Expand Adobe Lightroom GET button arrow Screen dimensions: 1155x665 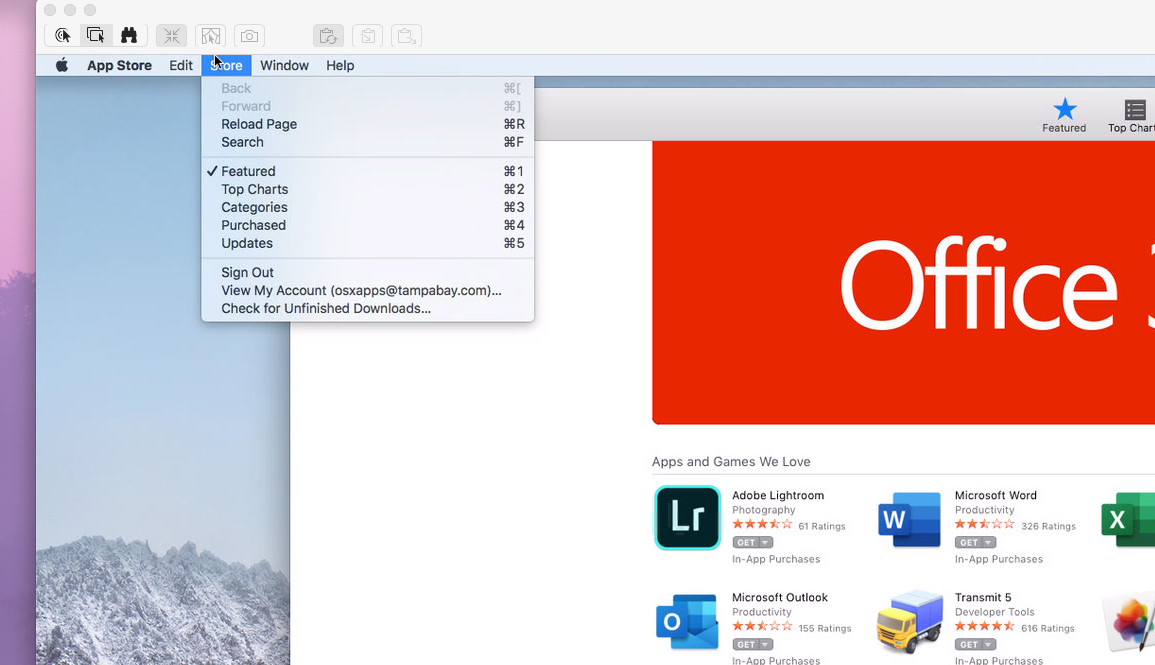[x=765, y=543]
